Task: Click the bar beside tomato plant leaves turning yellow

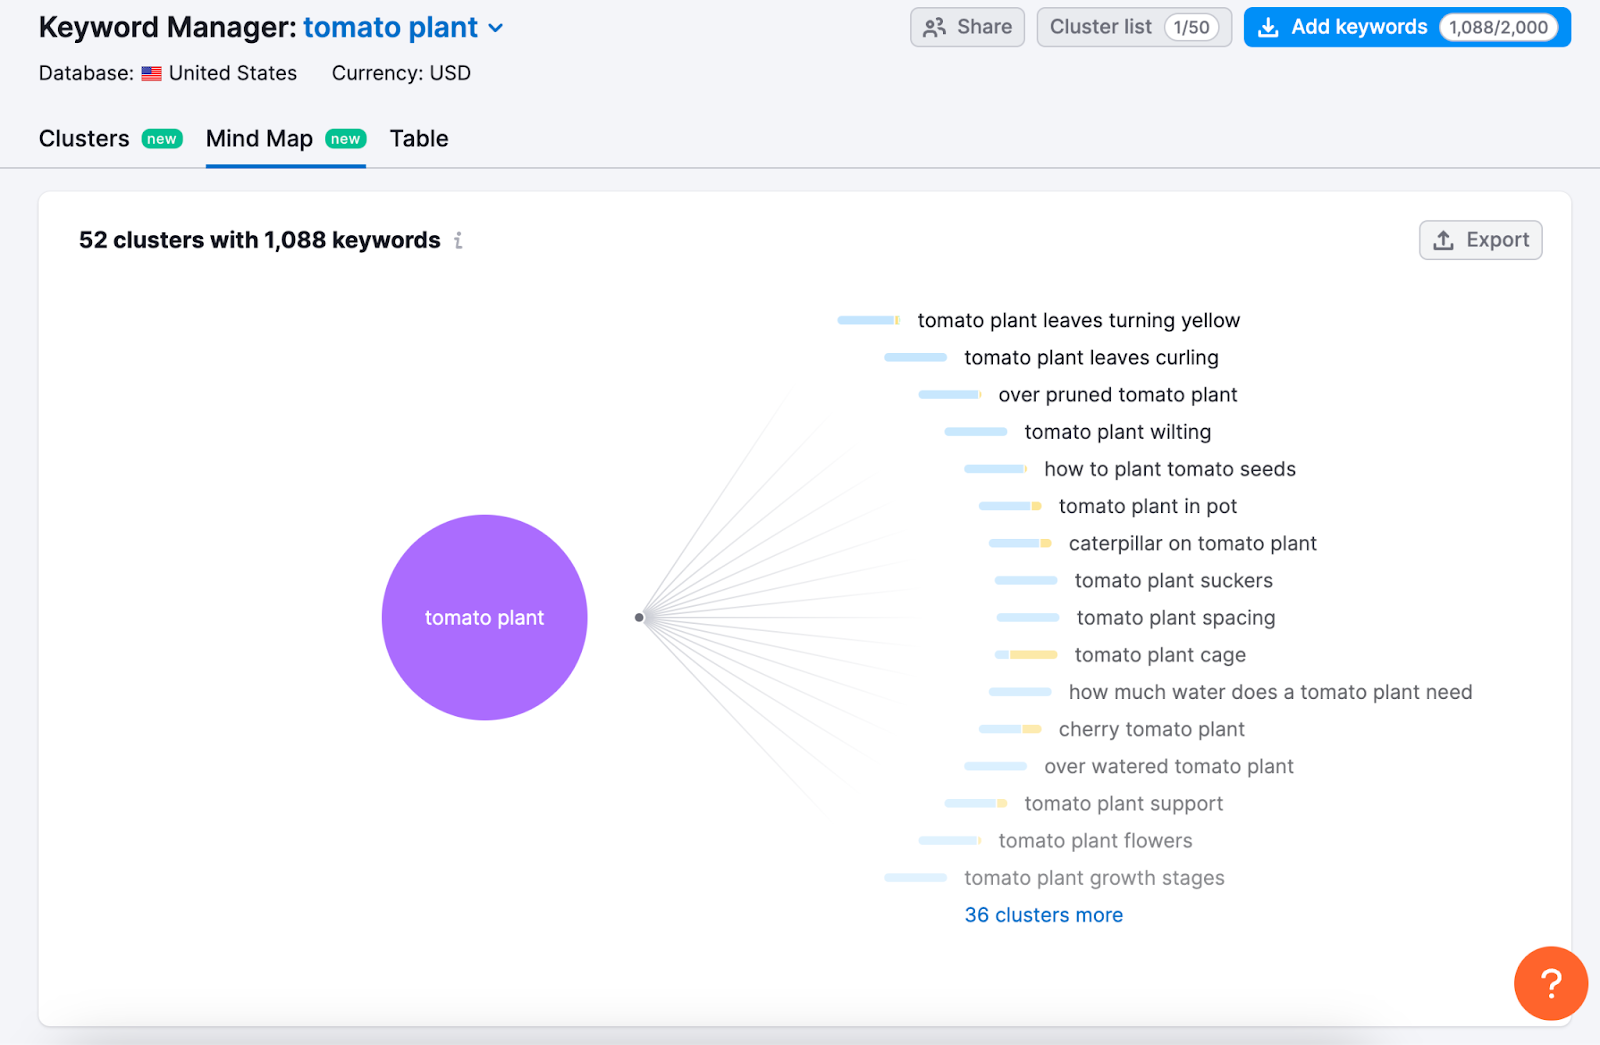Action: tap(869, 320)
